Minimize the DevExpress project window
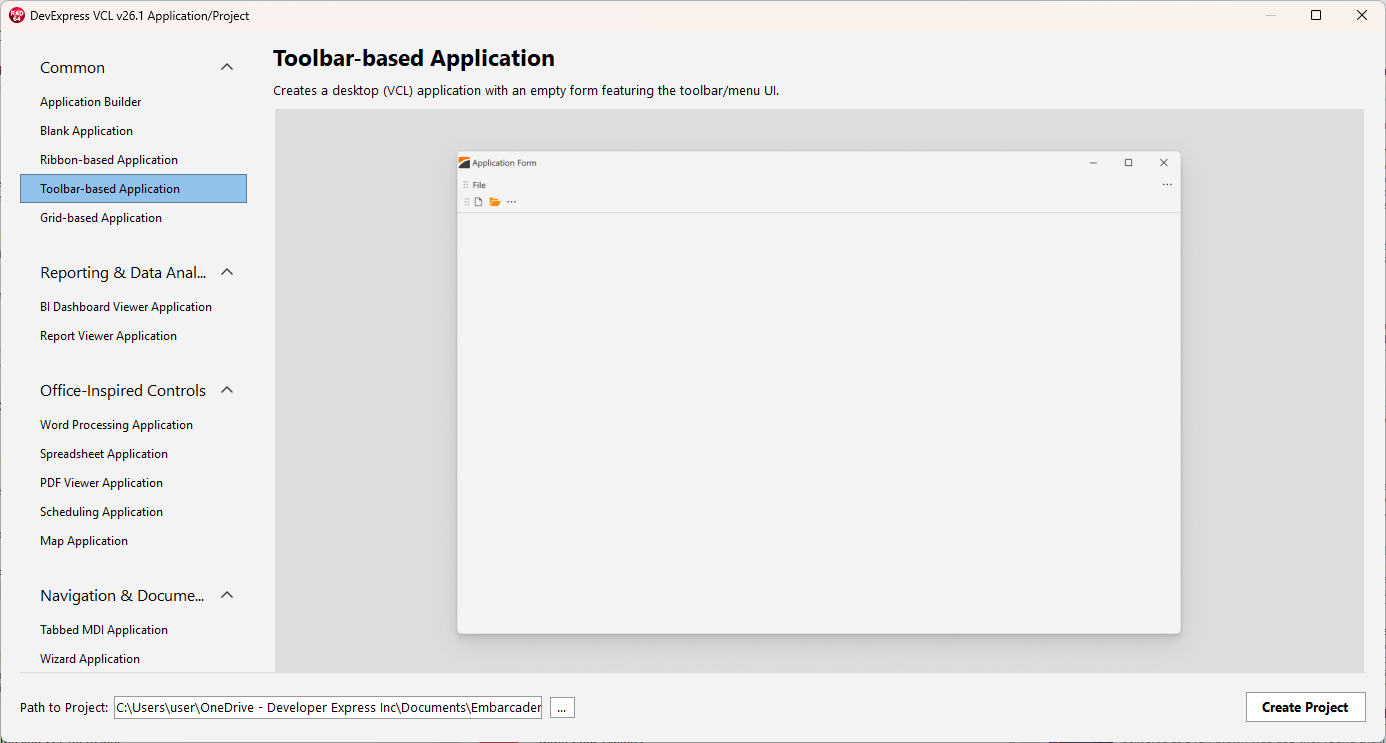This screenshot has height=743, width=1386. click(1271, 15)
